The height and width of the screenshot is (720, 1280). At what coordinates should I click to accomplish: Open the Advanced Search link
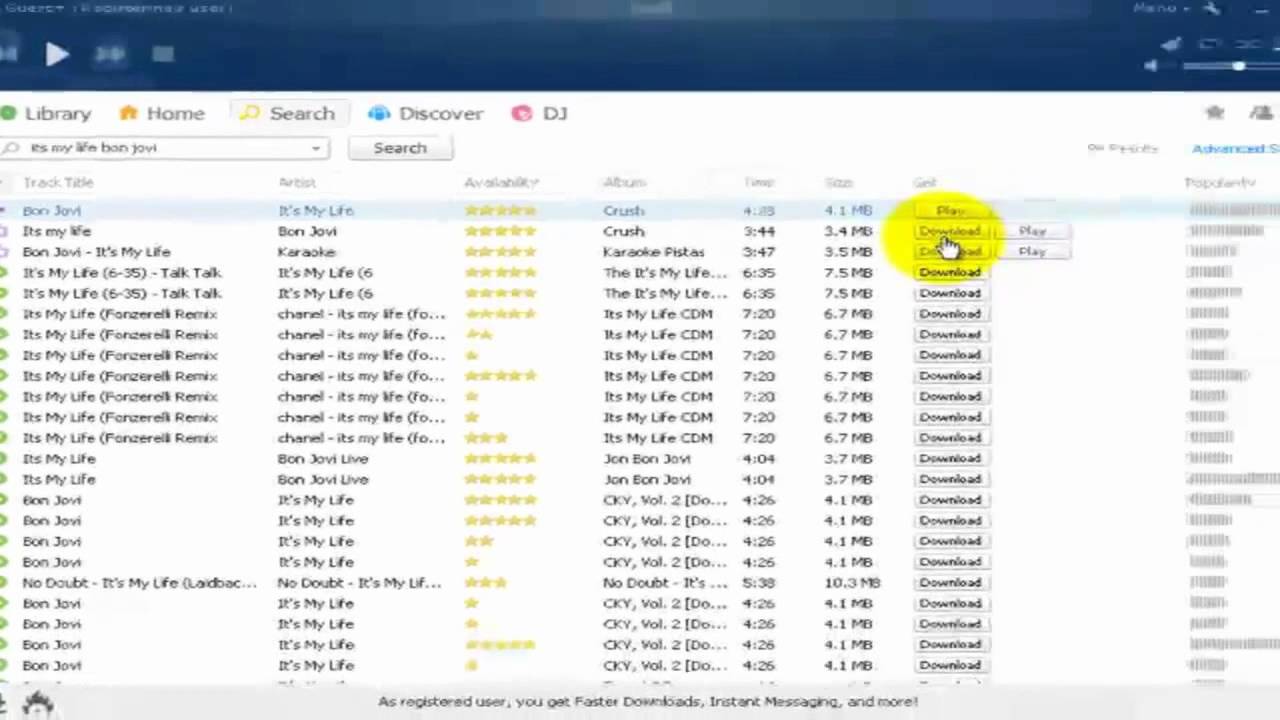pyautogui.click(x=1236, y=148)
